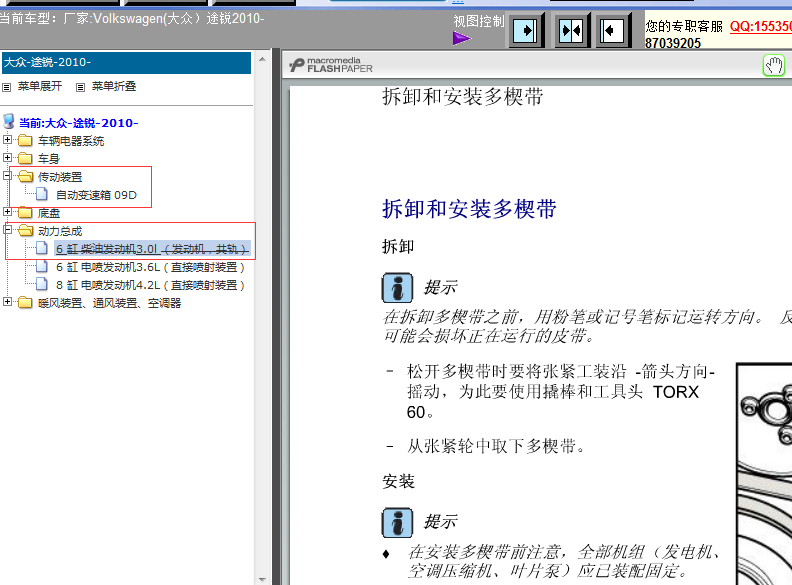792x585 pixels.
Task: Click the QQ customer service number link
Action: pos(761,26)
